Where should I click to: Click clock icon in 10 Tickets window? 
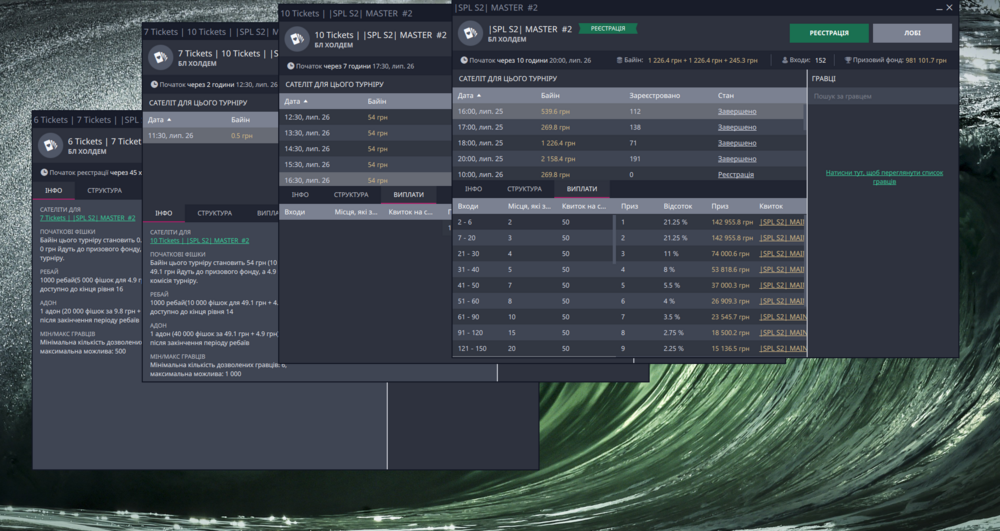[290, 66]
